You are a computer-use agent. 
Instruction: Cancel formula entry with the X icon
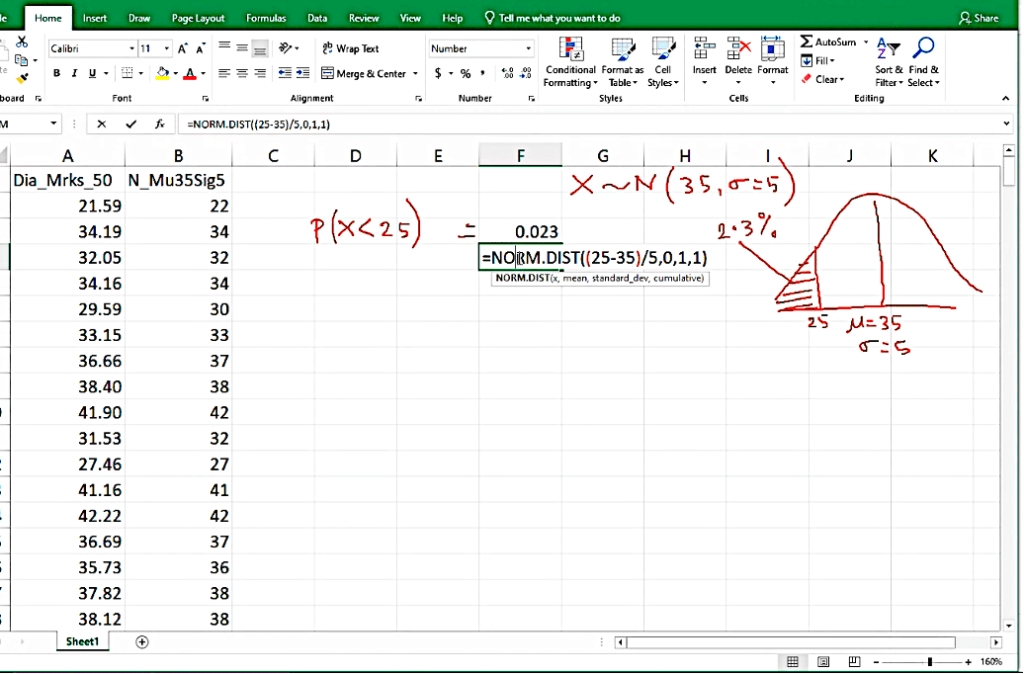click(101, 124)
